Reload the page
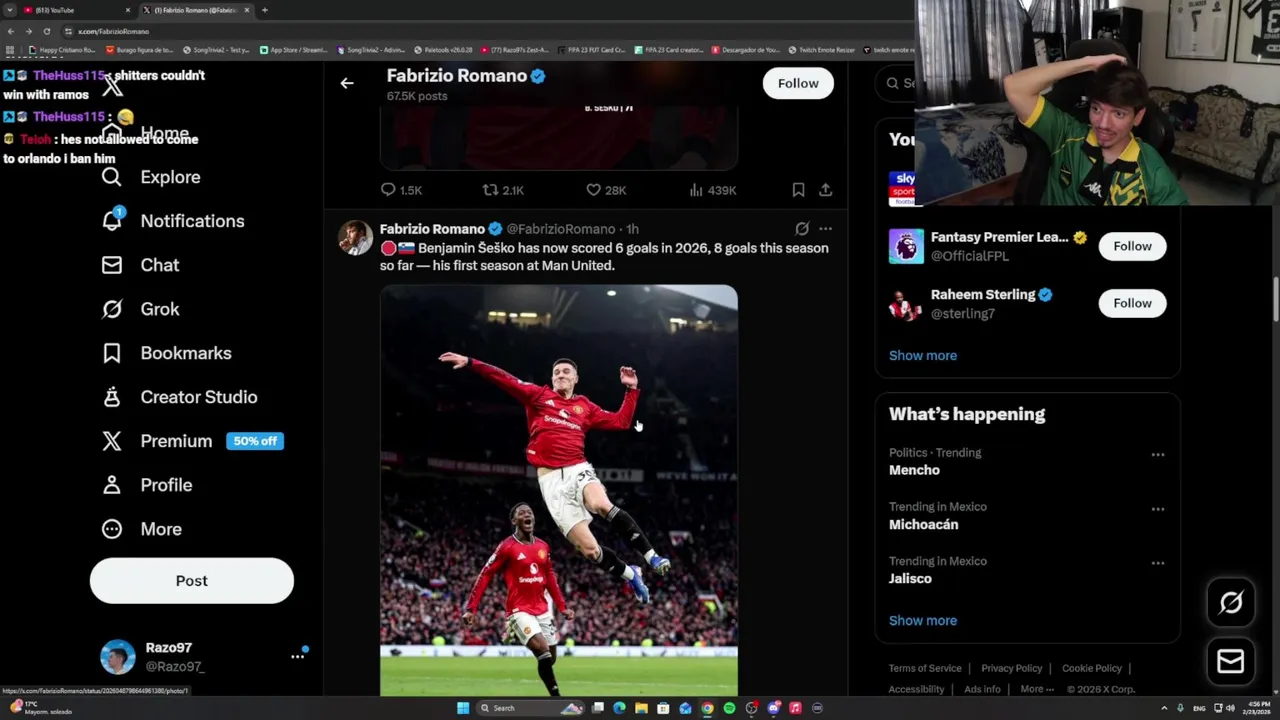This screenshot has height=720, width=1280. point(46,31)
